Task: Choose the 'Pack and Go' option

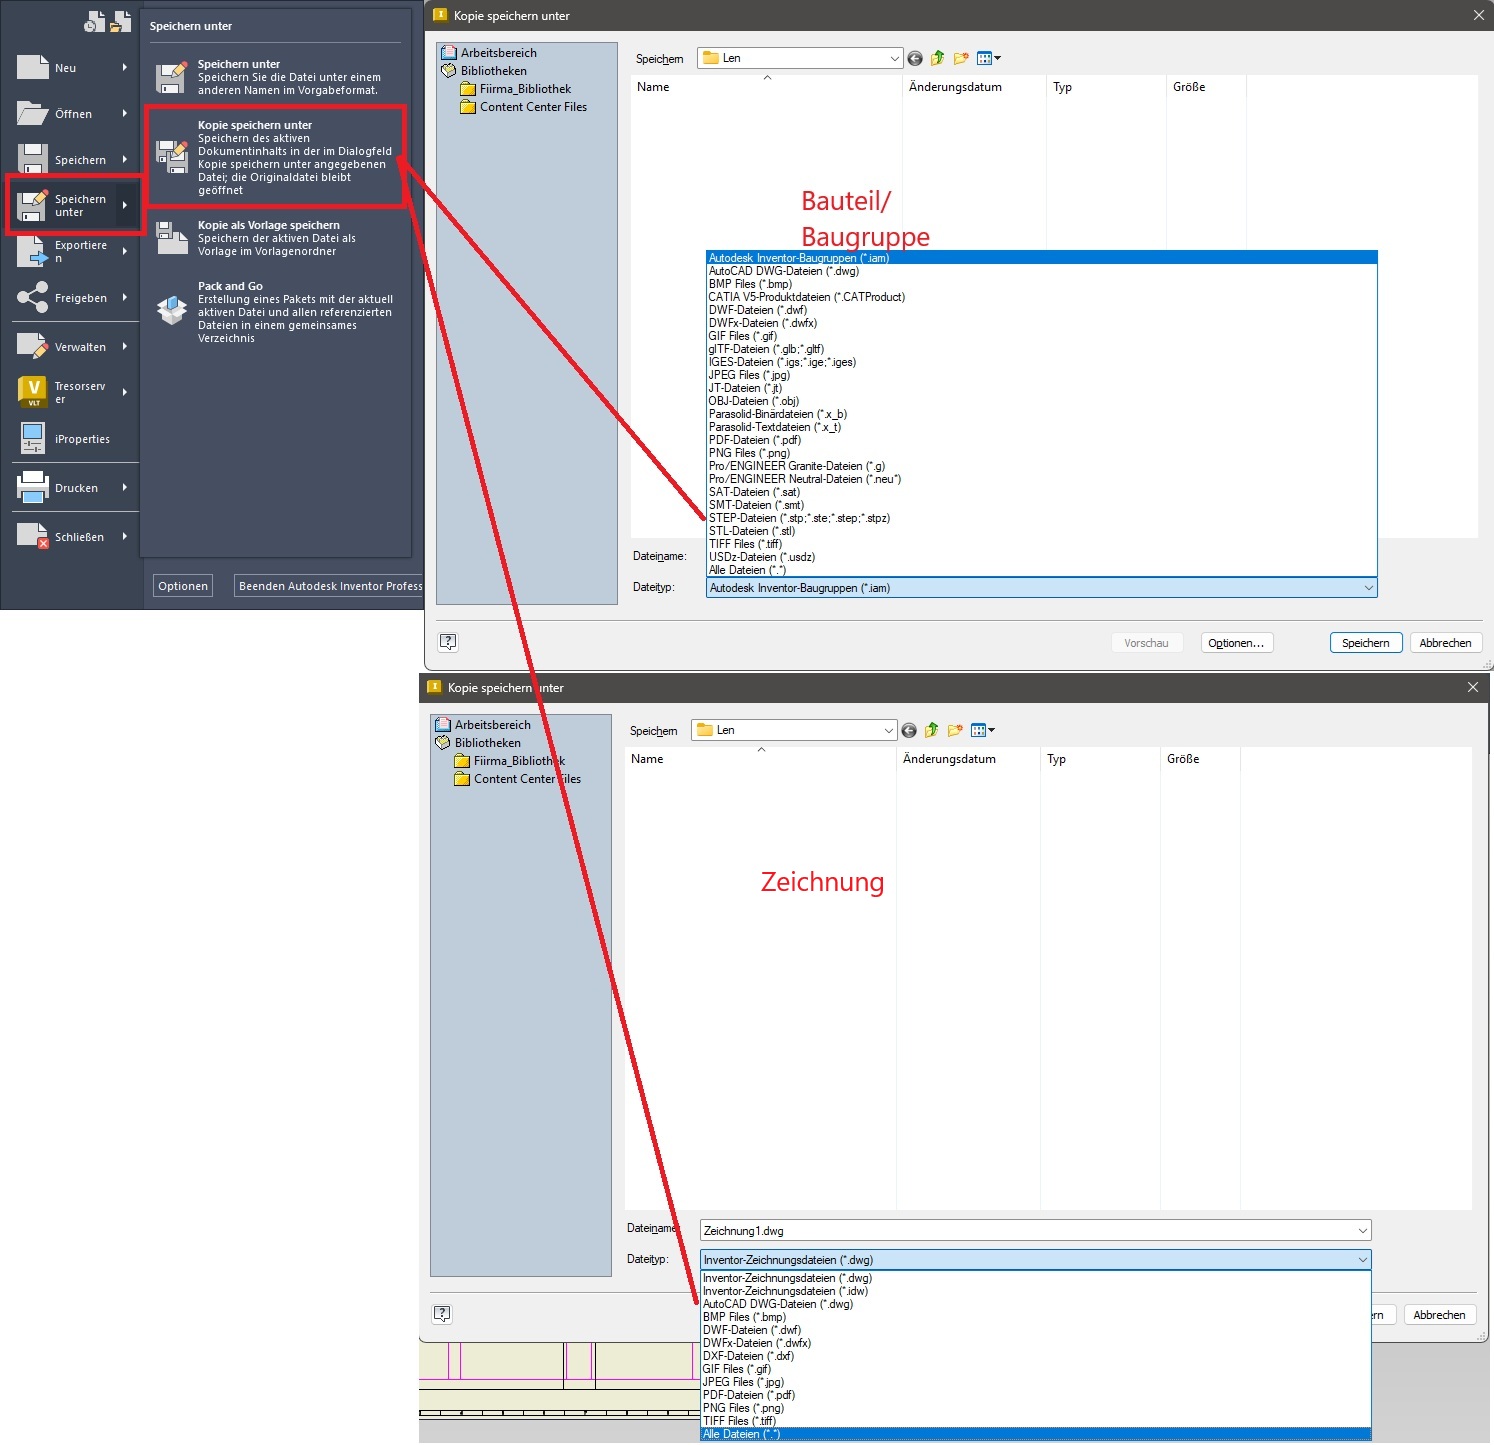Action: click(x=275, y=312)
